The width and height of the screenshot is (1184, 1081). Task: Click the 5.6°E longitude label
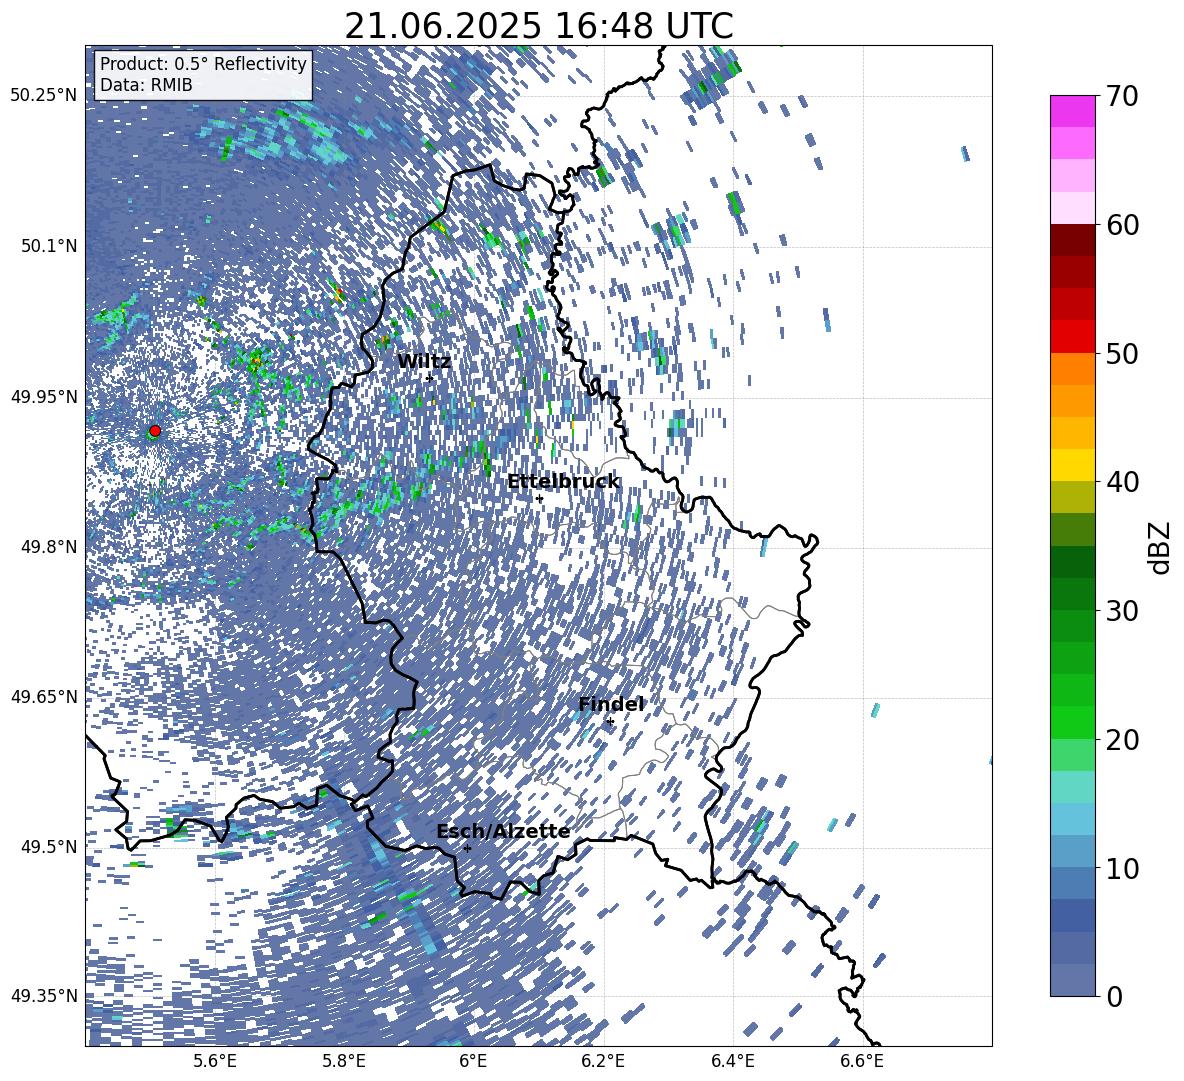click(x=215, y=1062)
